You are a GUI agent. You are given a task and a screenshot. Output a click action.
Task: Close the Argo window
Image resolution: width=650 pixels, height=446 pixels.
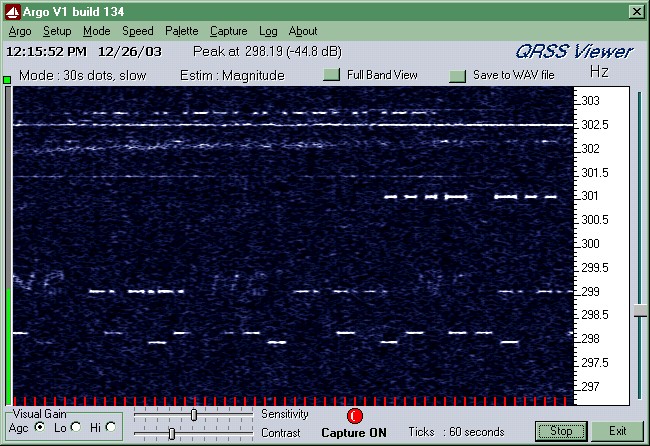(x=635, y=11)
